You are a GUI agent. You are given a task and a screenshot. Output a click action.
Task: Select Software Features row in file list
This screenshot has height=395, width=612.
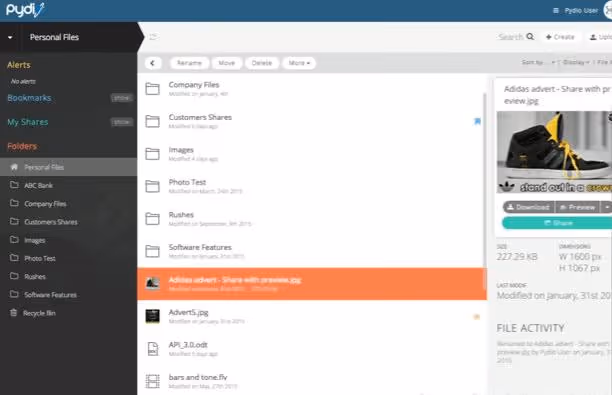point(311,251)
